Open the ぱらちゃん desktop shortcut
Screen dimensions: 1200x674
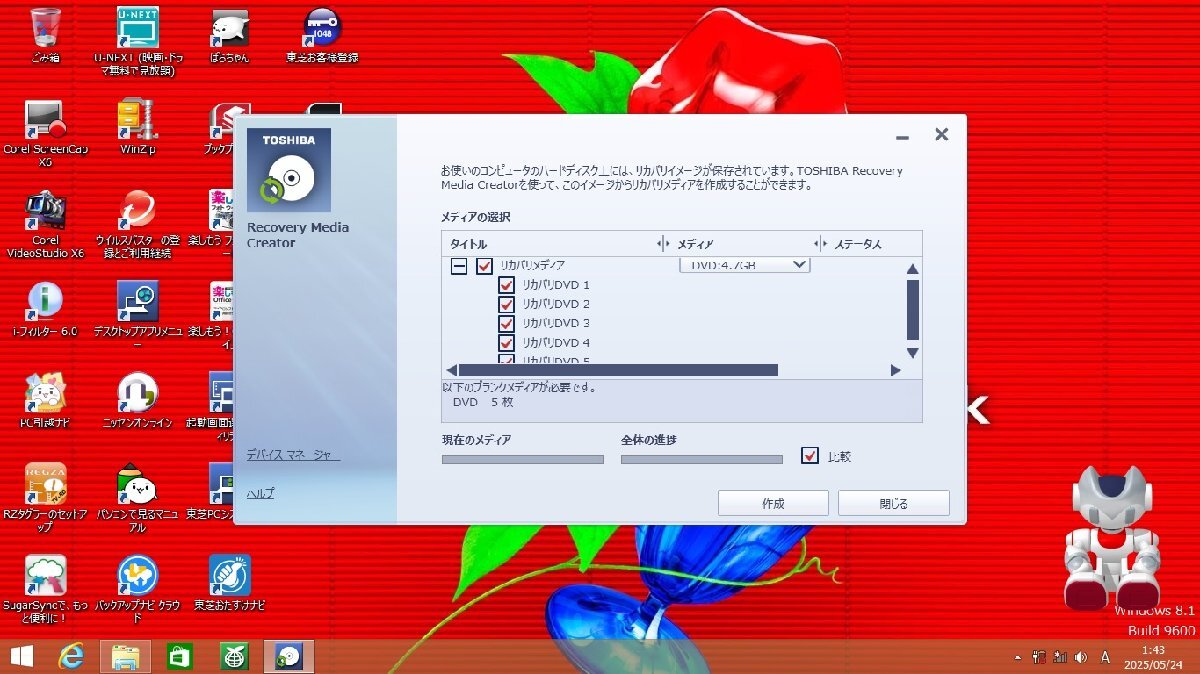click(x=229, y=35)
